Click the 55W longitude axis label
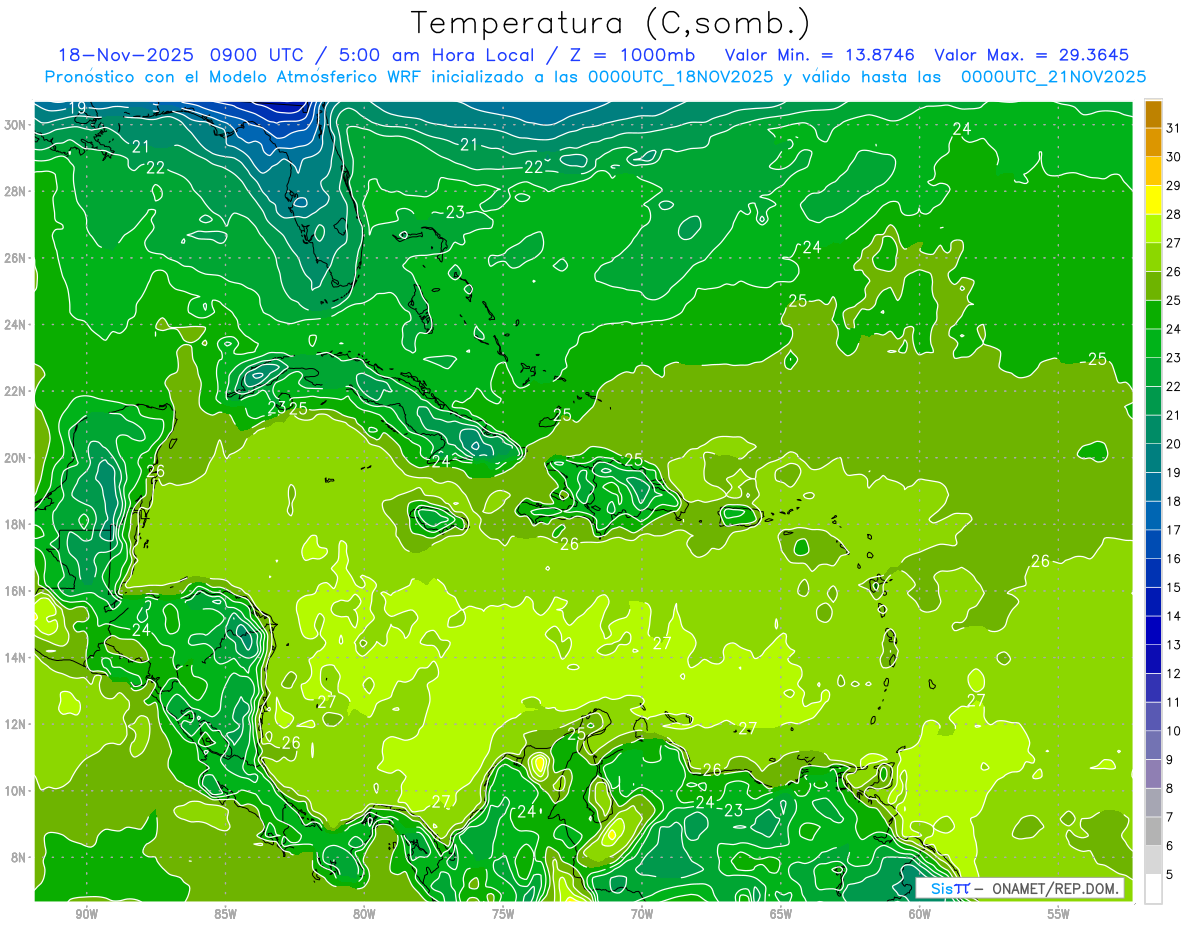Viewport: 1200px width, 927px height. pyautogui.click(x=1059, y=914)
